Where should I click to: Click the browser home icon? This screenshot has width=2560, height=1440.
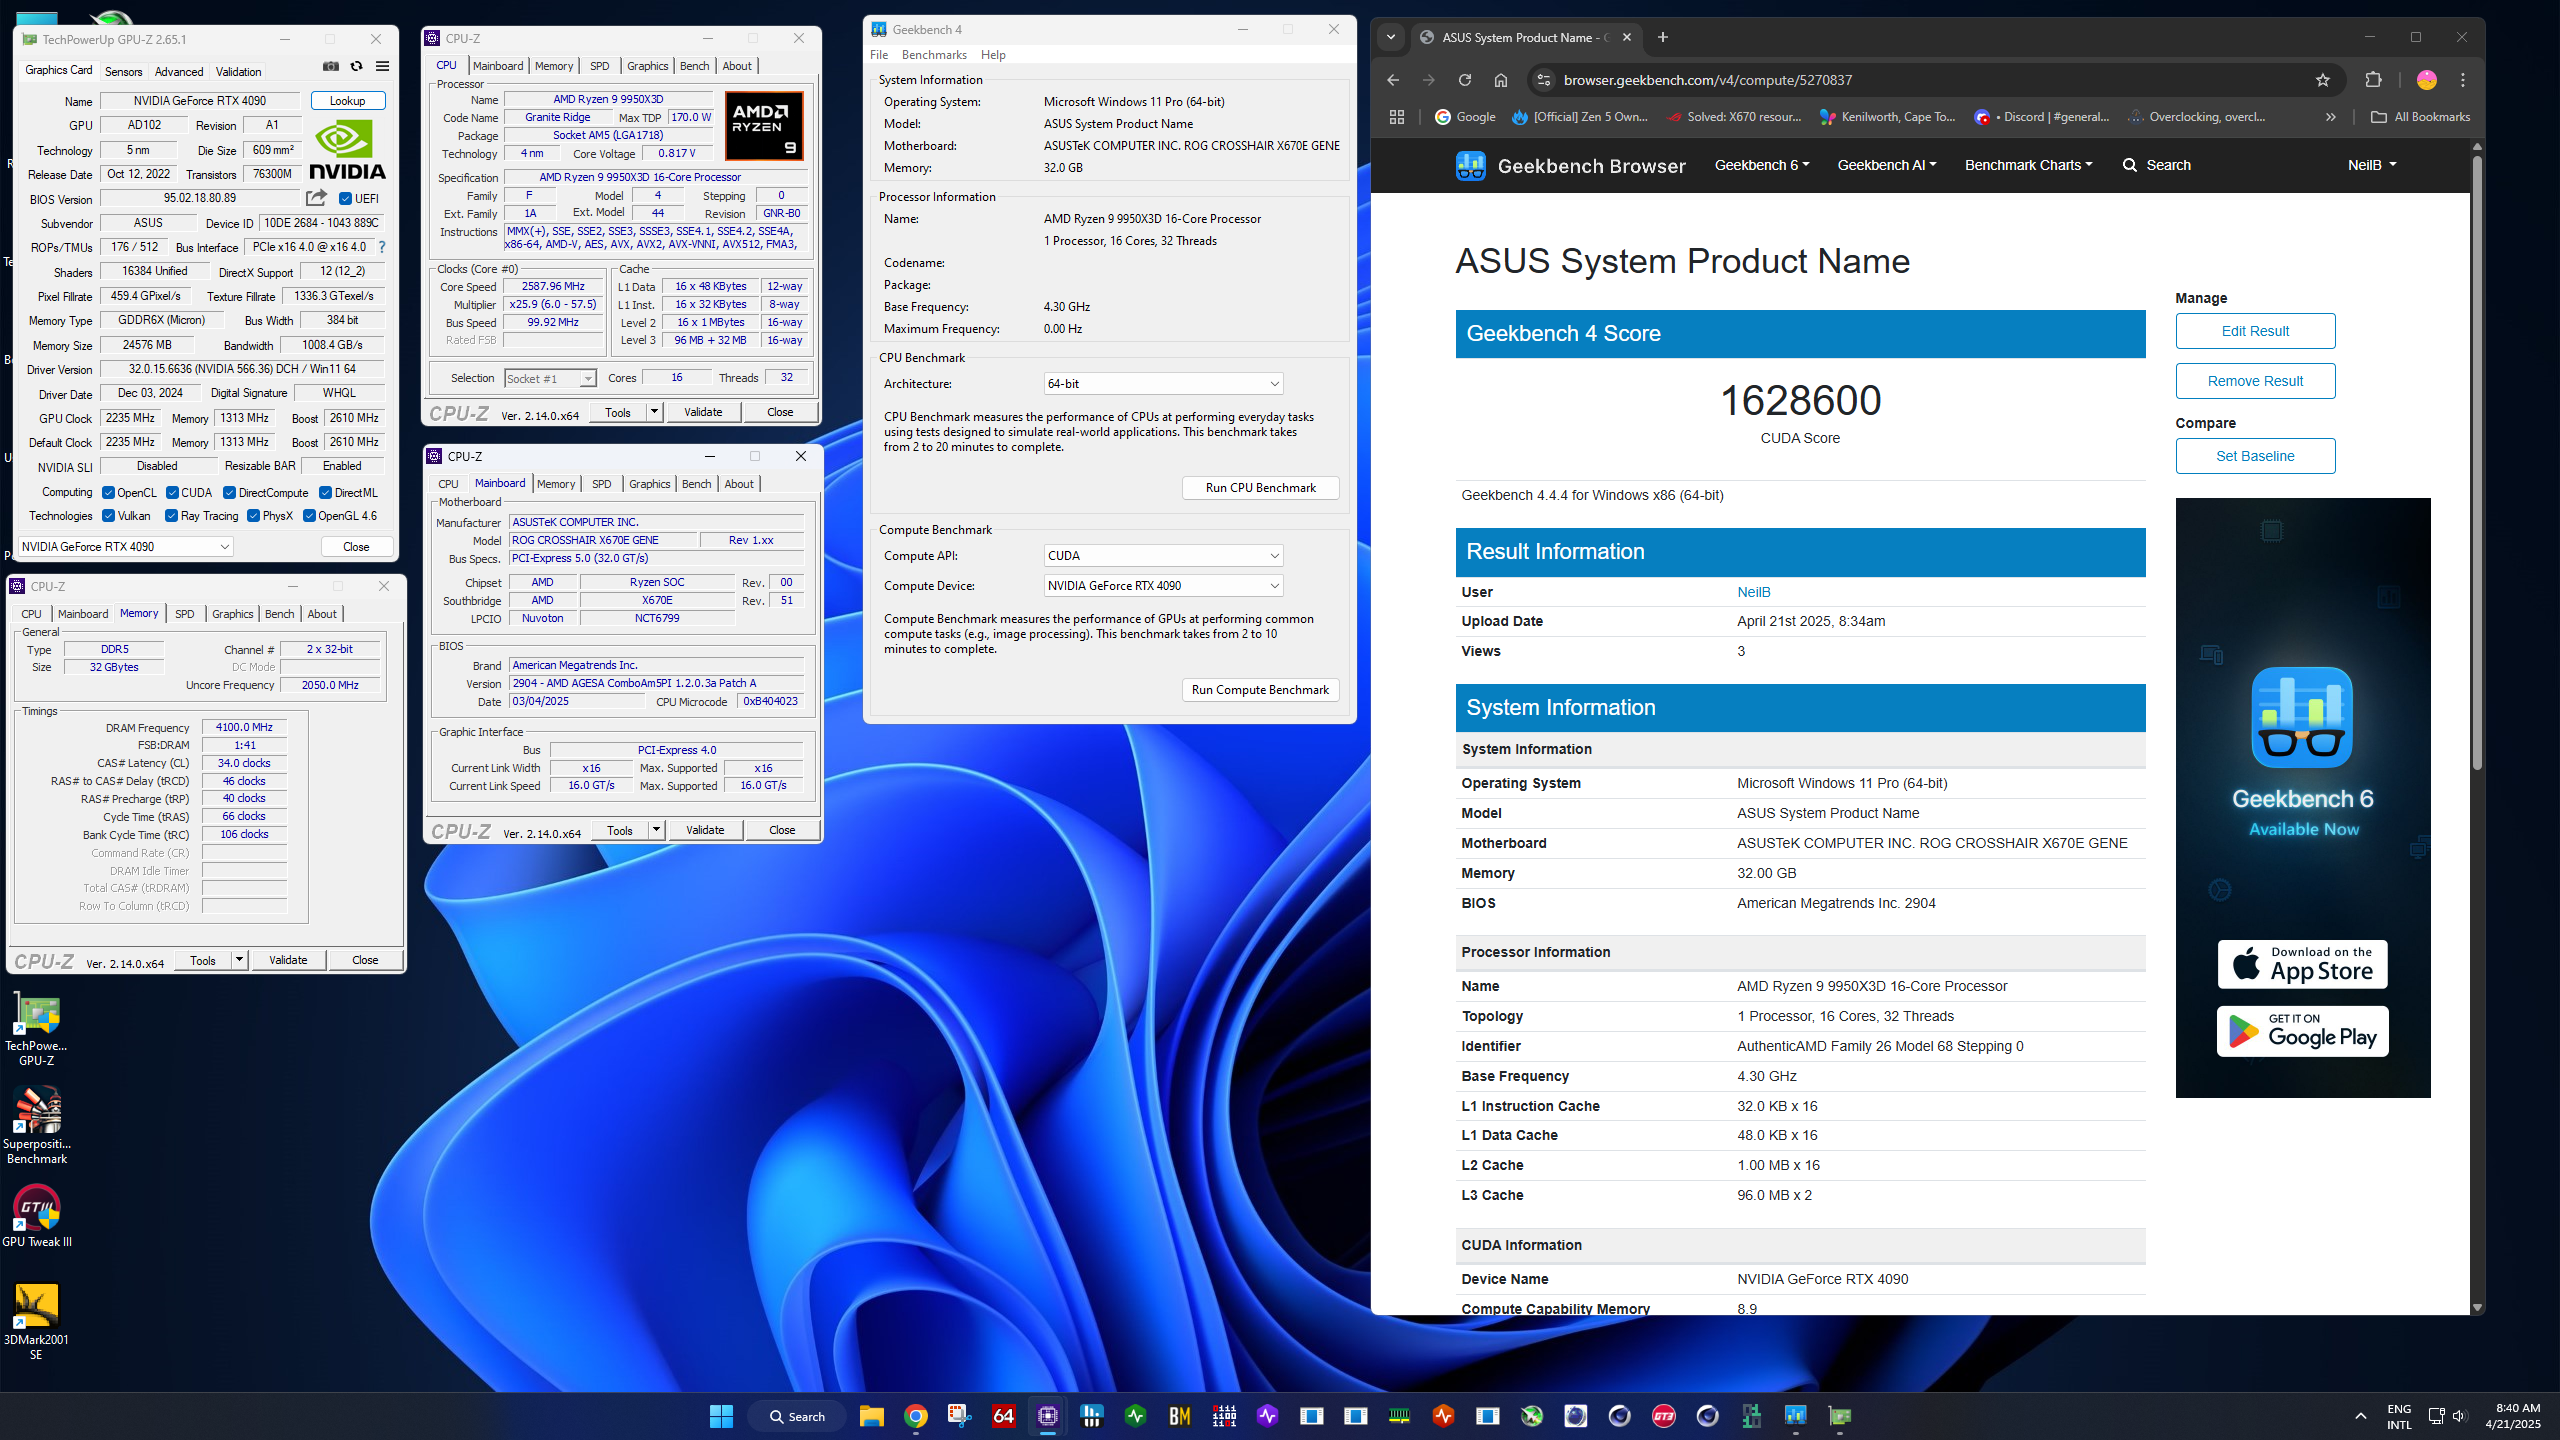tap(1501, 80)
